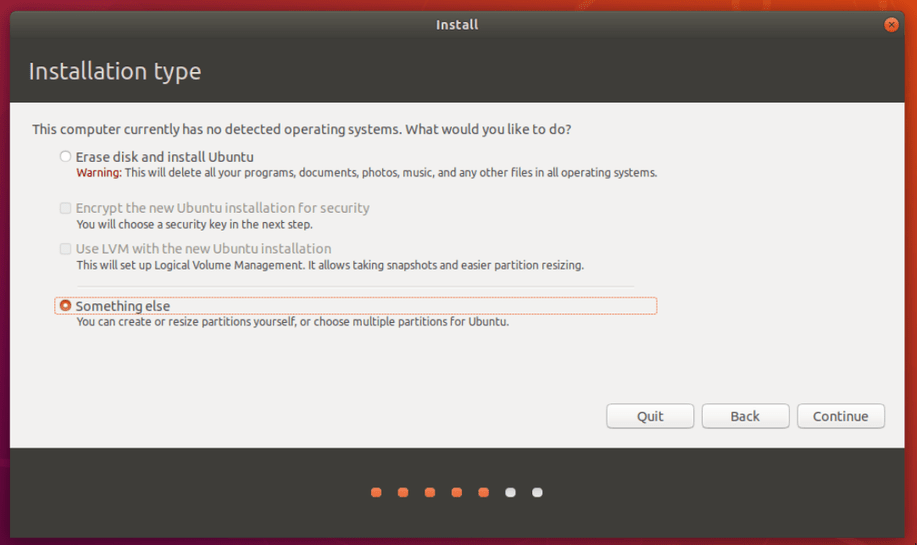Select the Something else radio option
Screen dimensions: 917x545
[65, 306]
